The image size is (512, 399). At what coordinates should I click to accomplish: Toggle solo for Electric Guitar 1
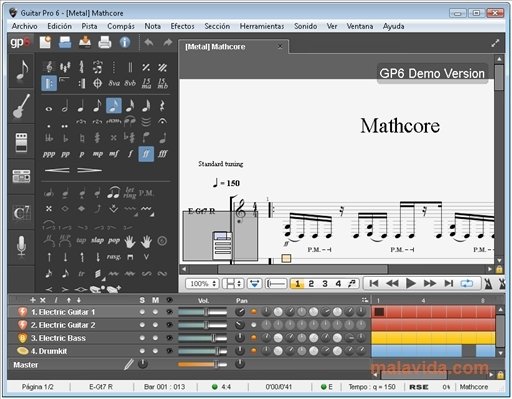[x=142, y=312]
